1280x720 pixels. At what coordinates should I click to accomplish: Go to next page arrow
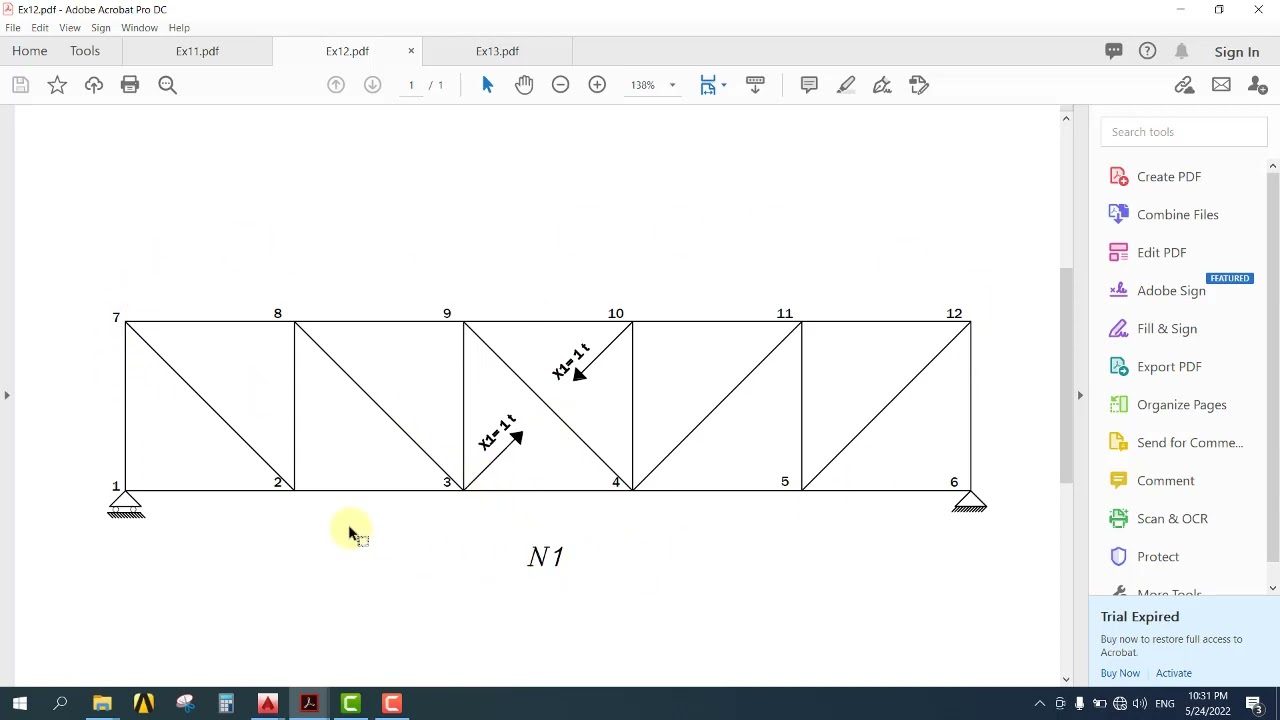372,85
